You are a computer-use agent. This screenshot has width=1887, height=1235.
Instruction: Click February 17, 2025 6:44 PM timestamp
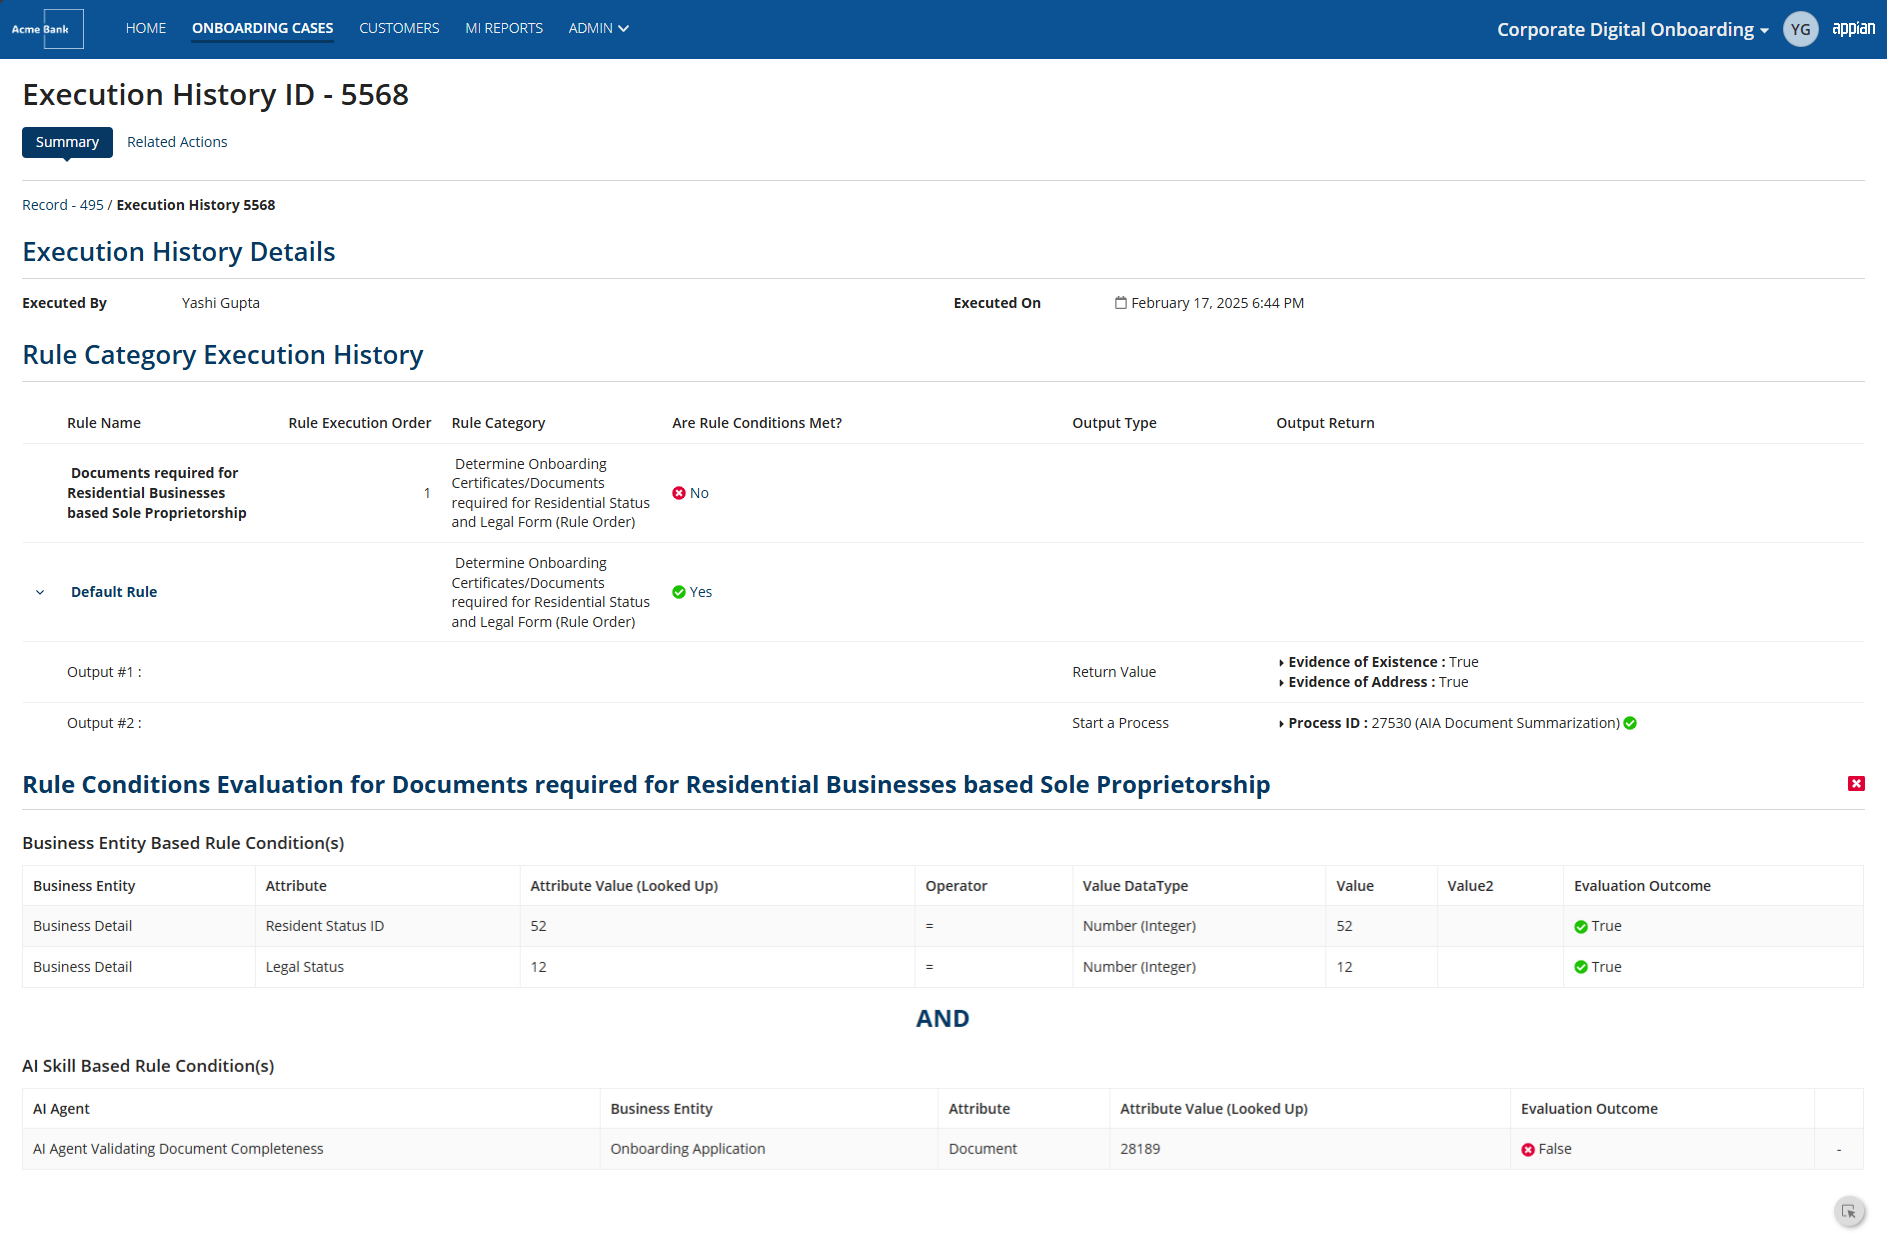tap(1217, 303)
